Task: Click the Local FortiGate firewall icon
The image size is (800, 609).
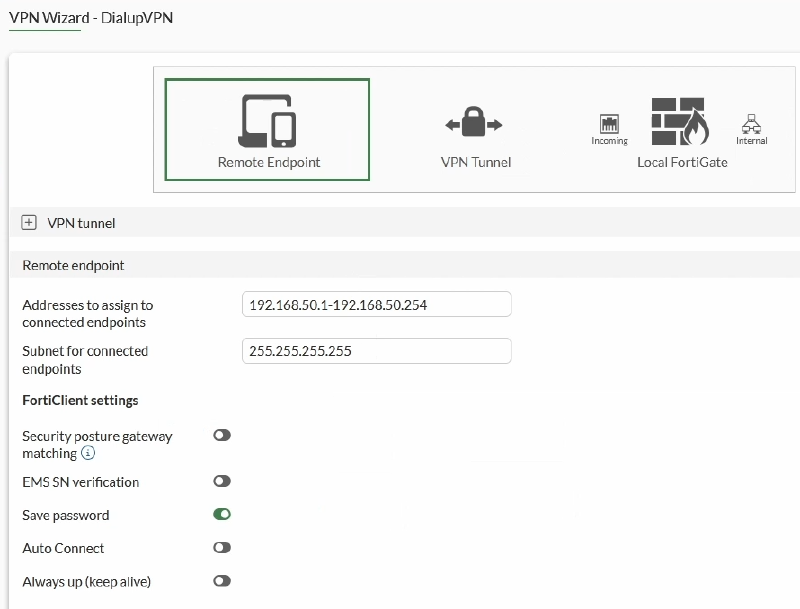Action: [680, 121]
